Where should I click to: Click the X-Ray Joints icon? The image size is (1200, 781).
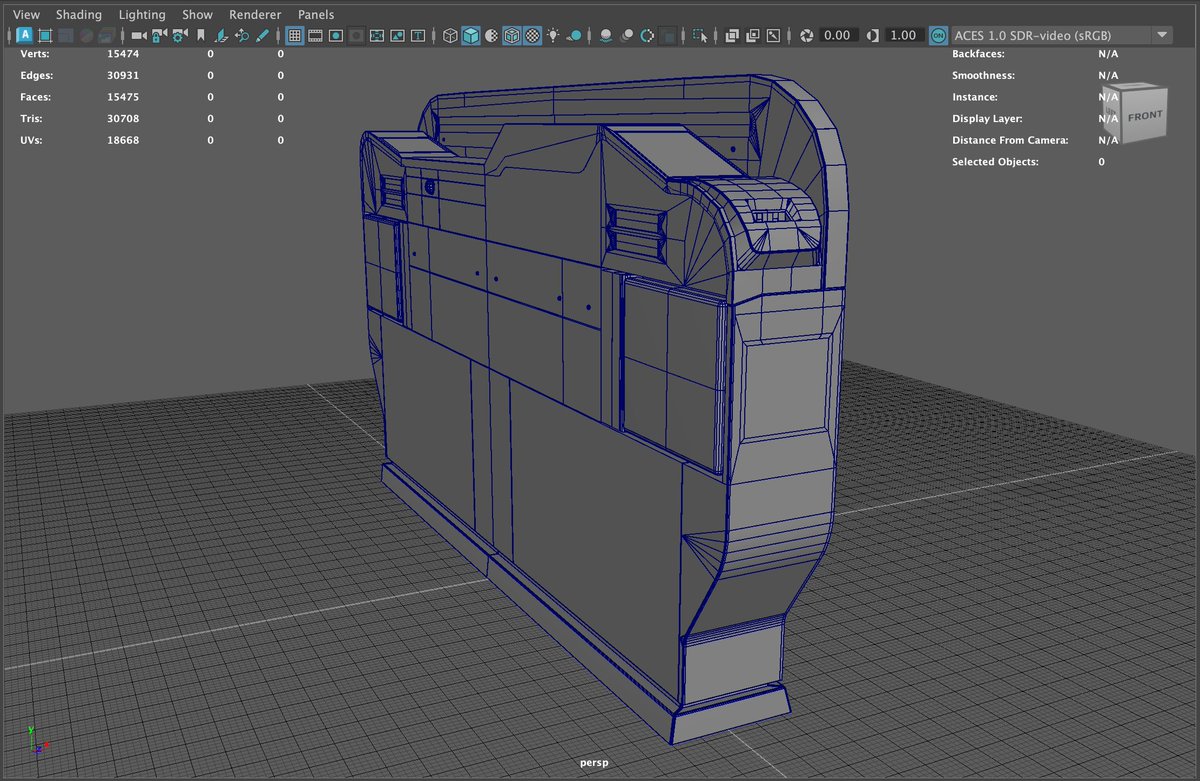773,35
